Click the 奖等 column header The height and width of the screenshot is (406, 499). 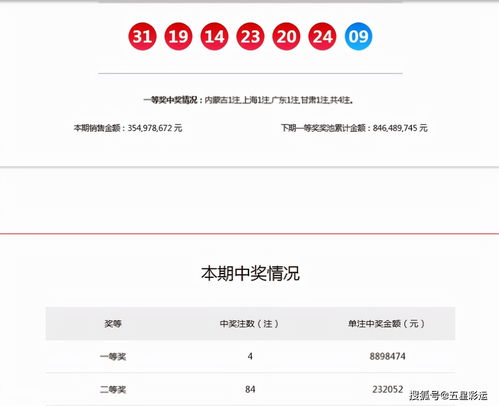pyautogui.click(x=113, y=324)
